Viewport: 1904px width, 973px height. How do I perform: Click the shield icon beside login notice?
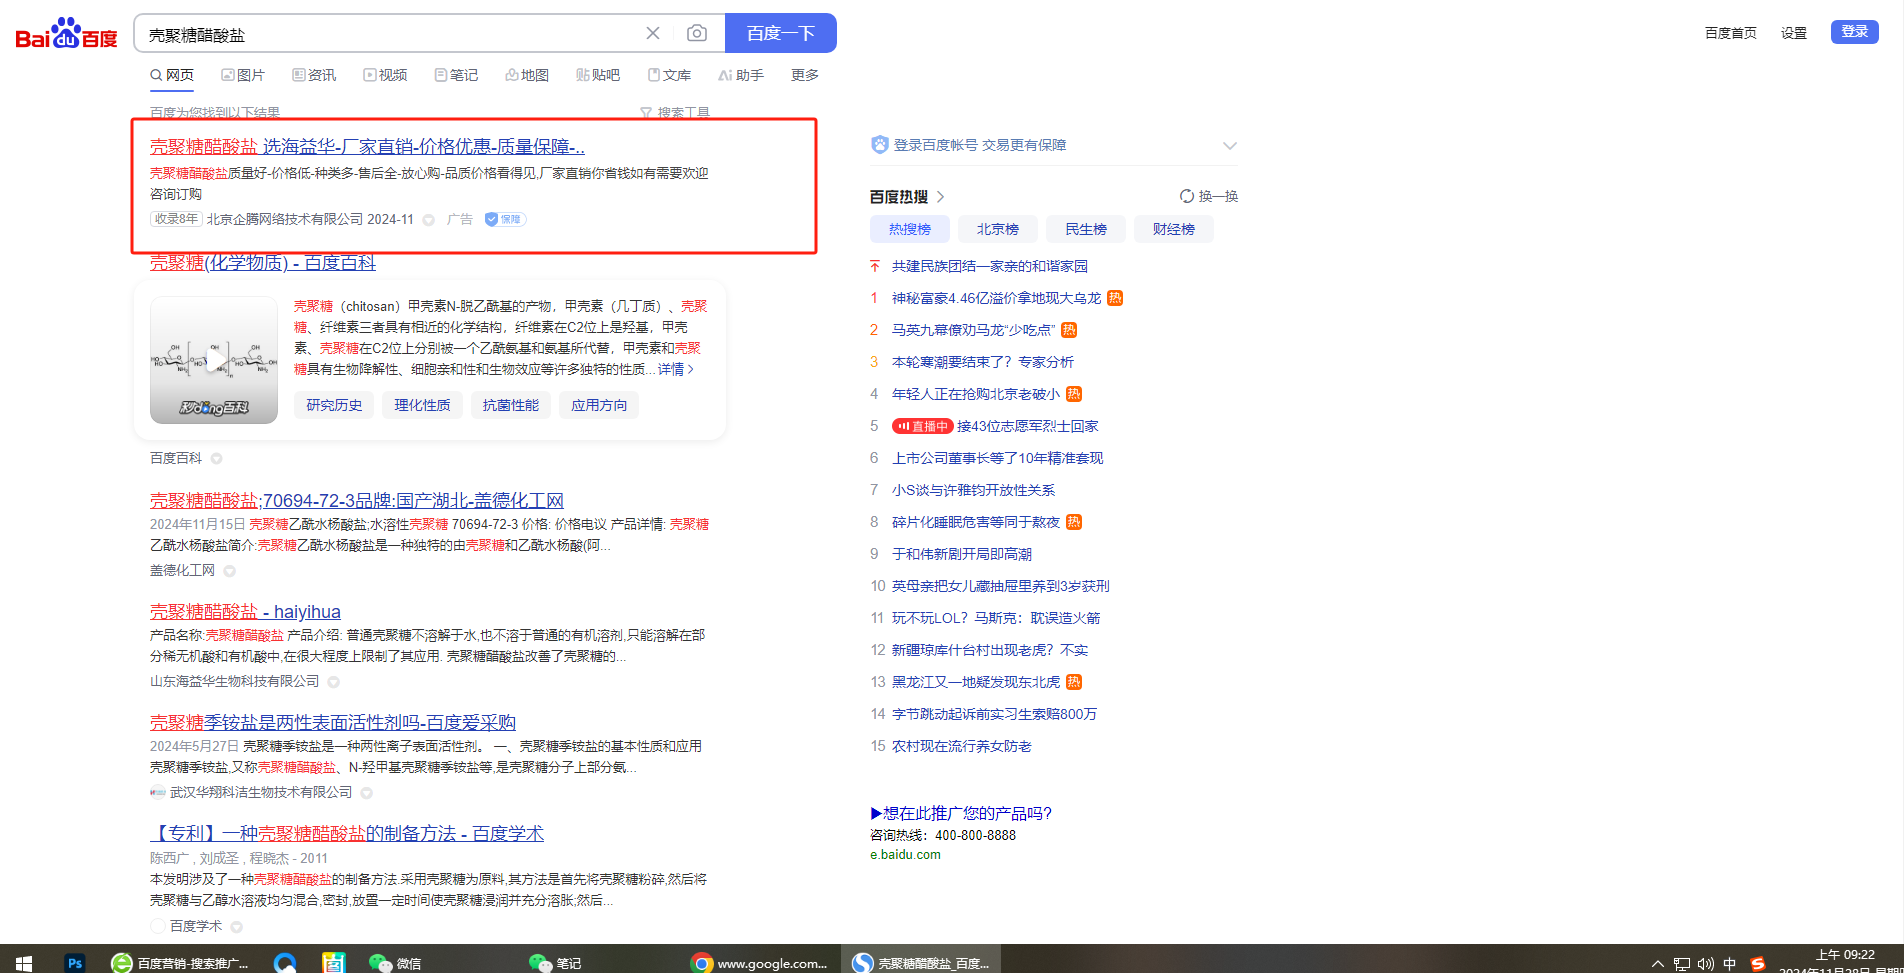(879, 145)
